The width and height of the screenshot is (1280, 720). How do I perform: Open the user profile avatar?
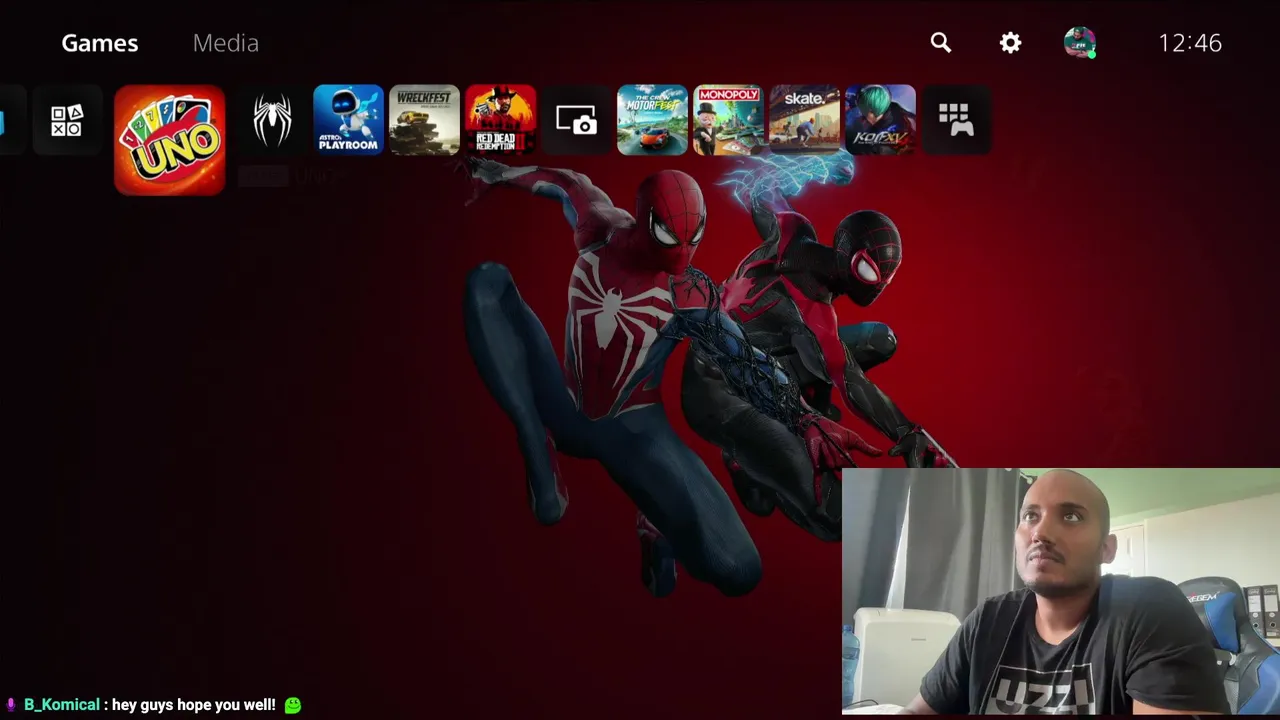[x=1080, y=43]
